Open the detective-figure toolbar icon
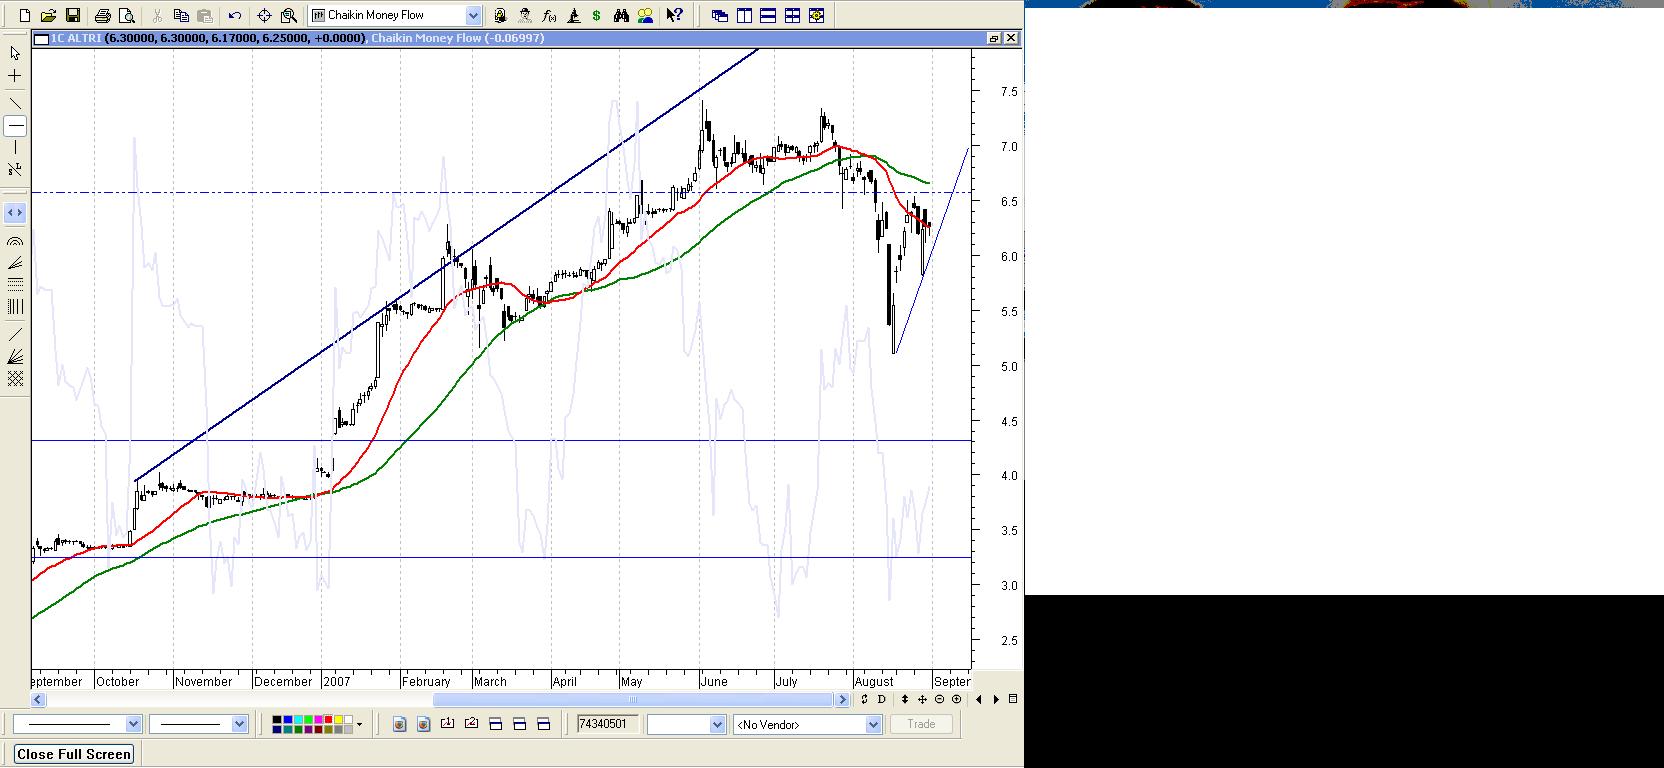The height and width of the screenshot is (768, 1664). 524,15
